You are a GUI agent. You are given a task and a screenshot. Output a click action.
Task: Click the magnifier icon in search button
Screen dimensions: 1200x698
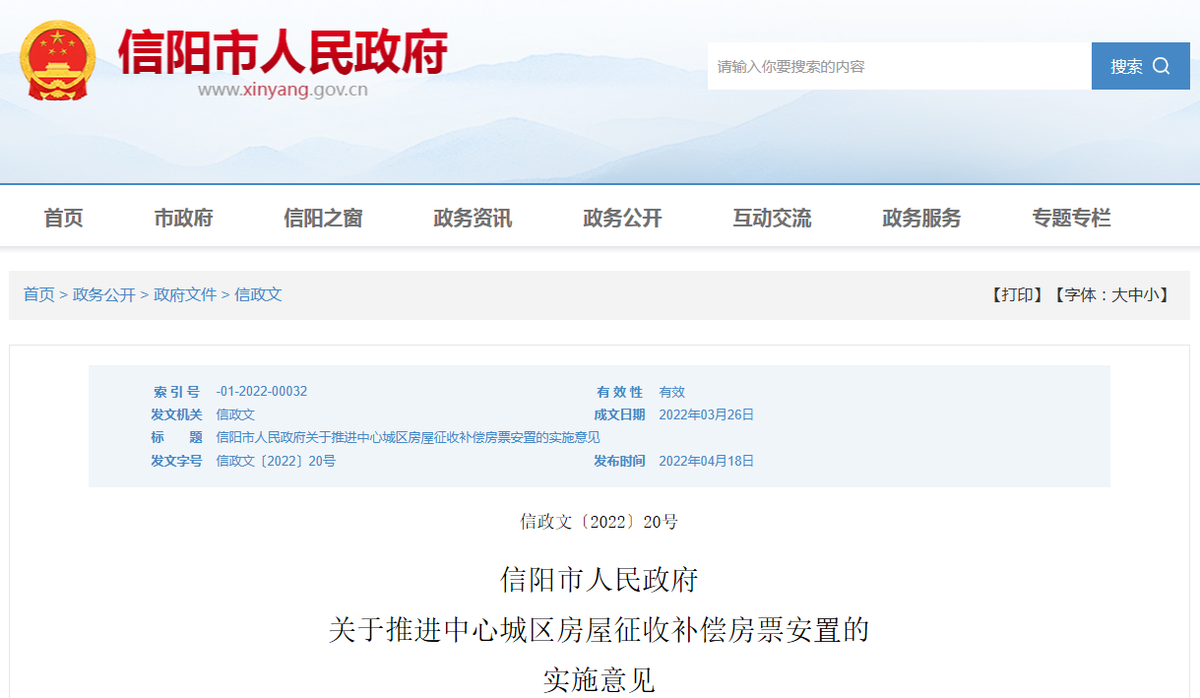(x=1161, y=66)
